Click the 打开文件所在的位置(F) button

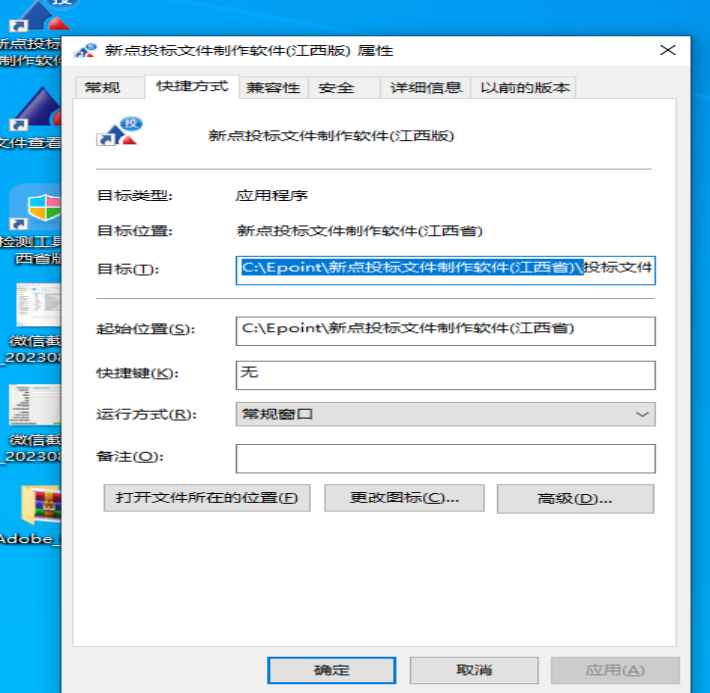207,498
